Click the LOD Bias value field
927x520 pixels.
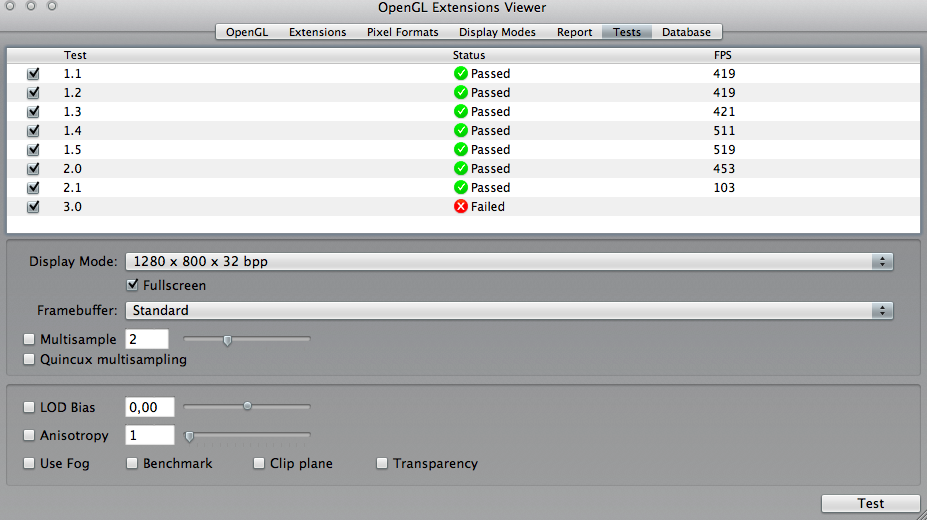(x=150, y=407)
